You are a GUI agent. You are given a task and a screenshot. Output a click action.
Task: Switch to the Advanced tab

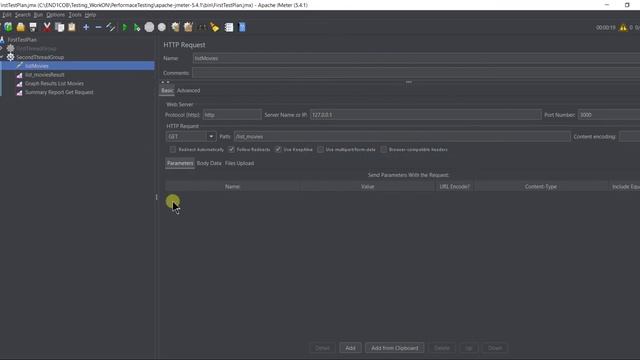(x=189, y=91)
